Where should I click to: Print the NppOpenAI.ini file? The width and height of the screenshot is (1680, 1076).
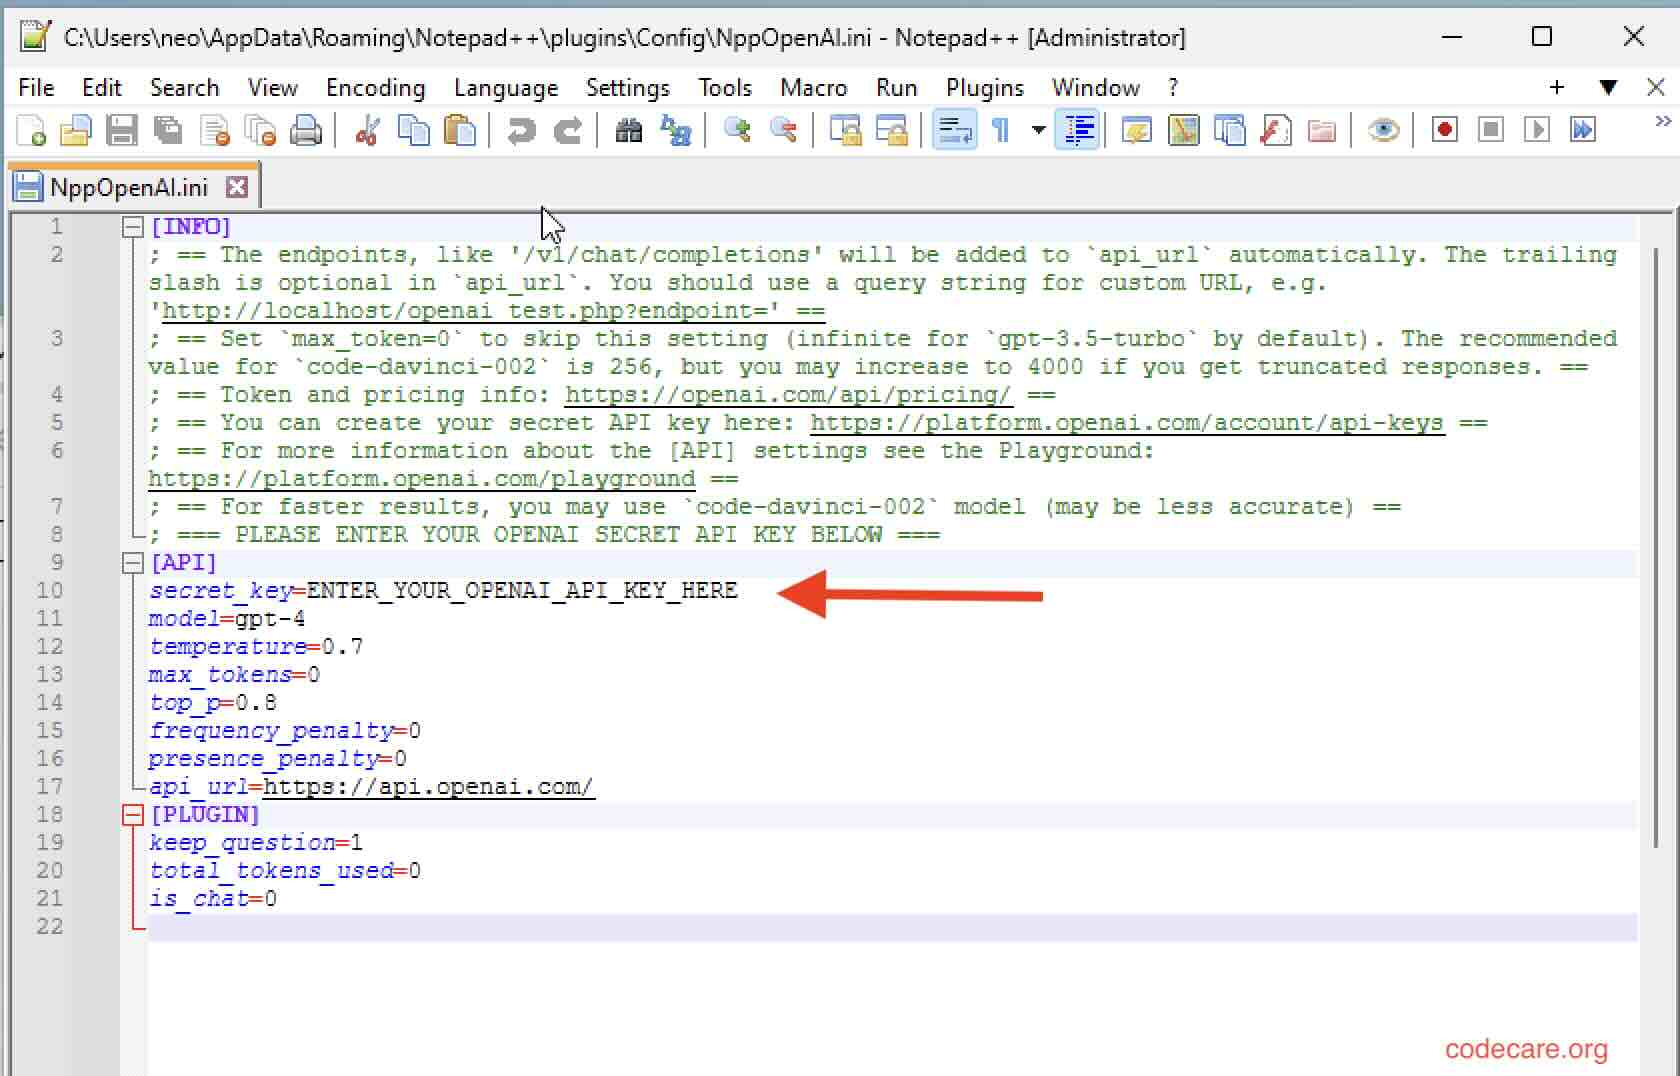coord(307,130)
